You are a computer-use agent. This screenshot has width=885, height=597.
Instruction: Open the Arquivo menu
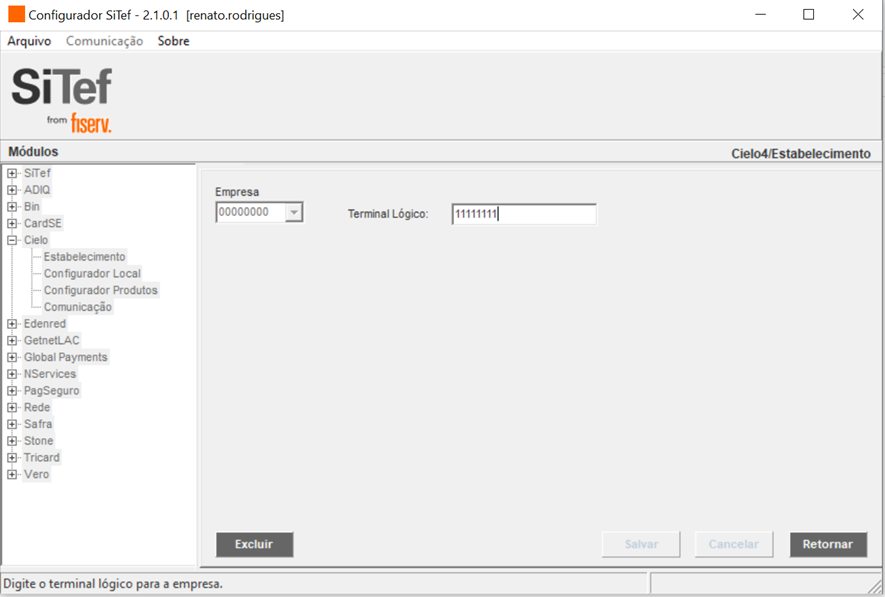click(x=29, y=41)
